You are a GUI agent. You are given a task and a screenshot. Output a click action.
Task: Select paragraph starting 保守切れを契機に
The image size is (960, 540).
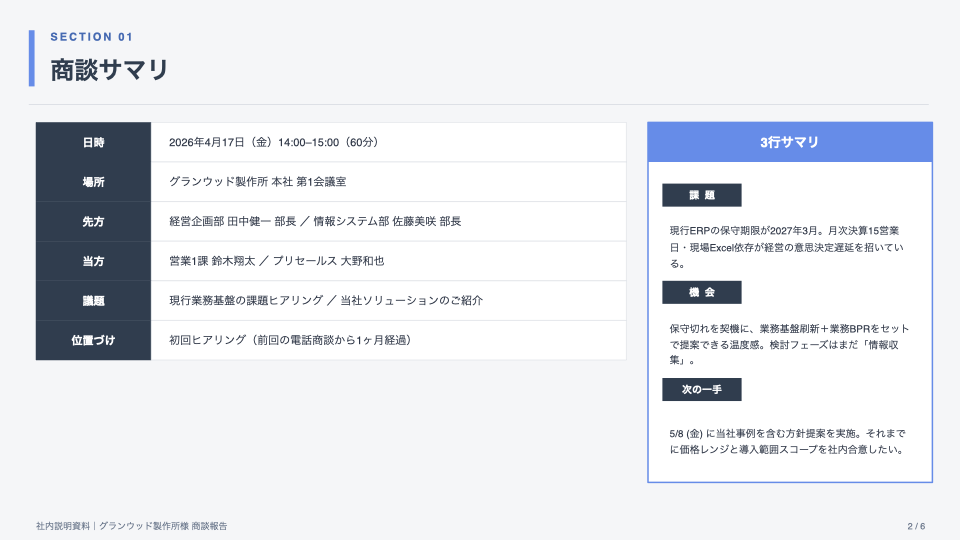pyautogui.click(x=789, y=345)
